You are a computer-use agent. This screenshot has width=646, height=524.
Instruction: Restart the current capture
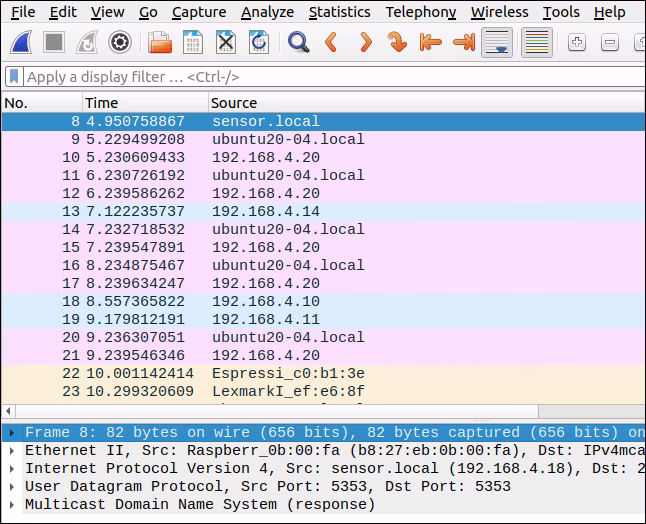(87, 42)
